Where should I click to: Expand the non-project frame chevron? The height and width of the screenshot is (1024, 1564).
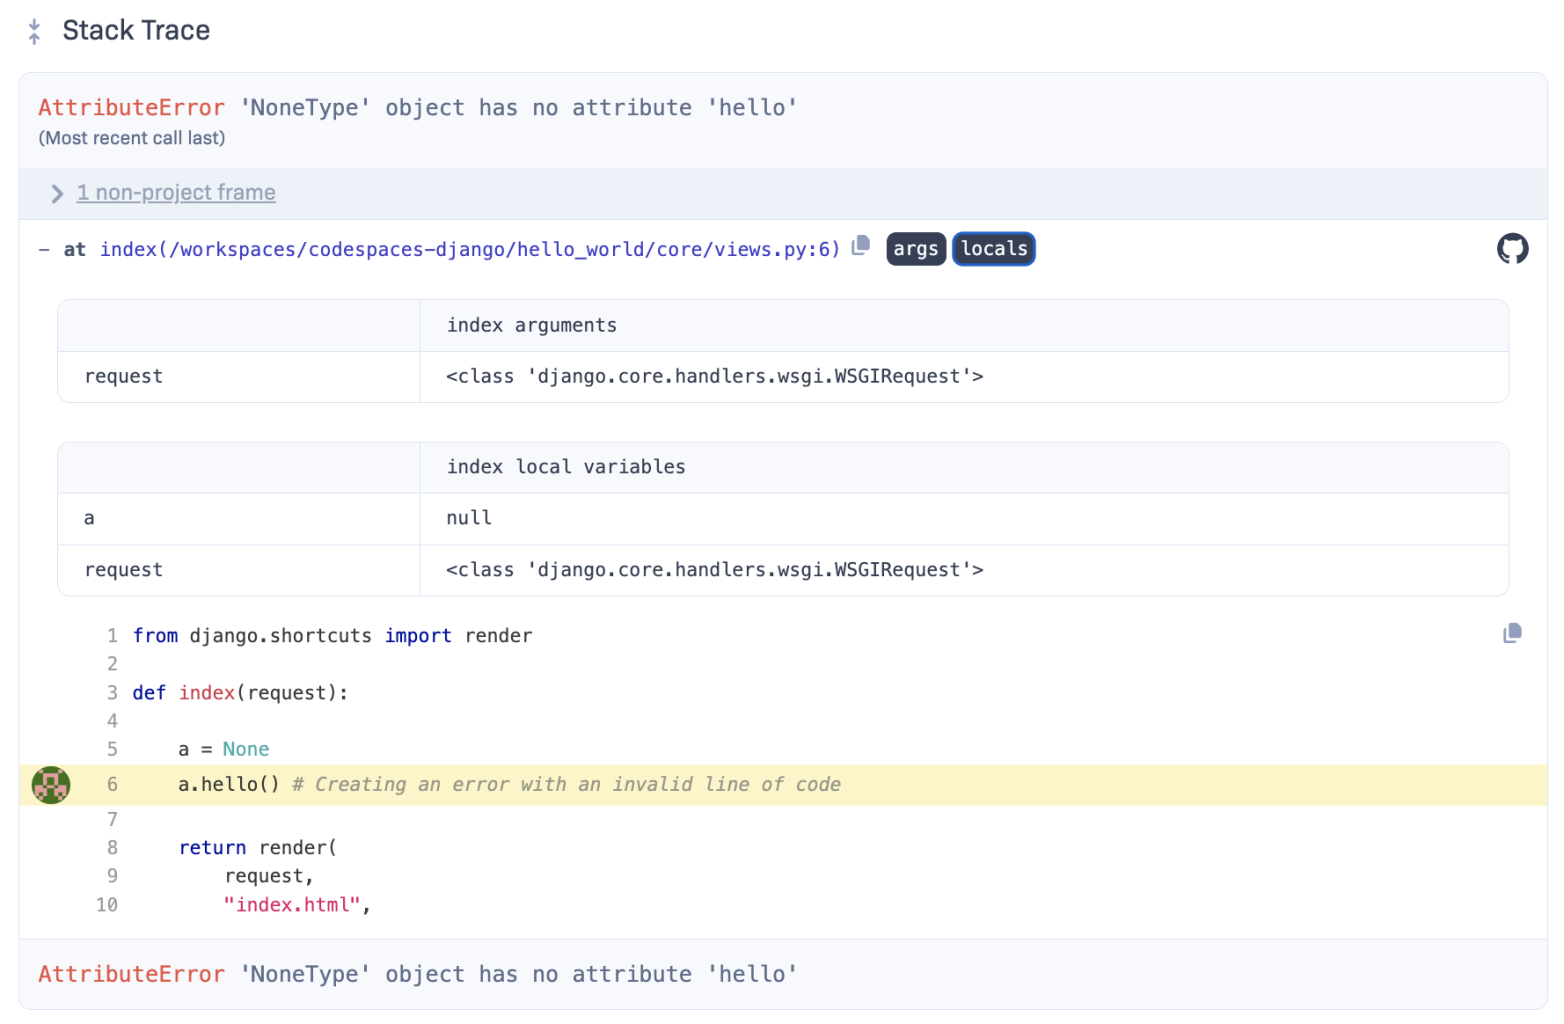click(x=57, y=194)
